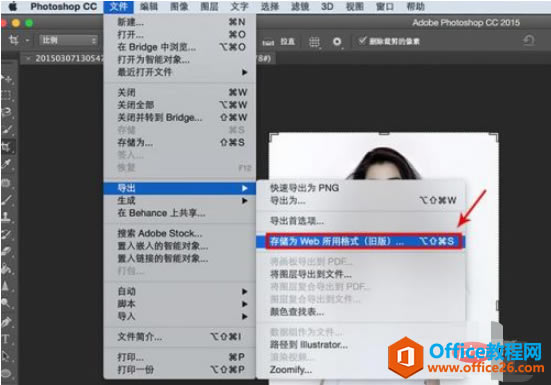This screenshot has height=385, width=551.
Task: Select the Move tool in the toolbox
Action: [x=7, y=79]
